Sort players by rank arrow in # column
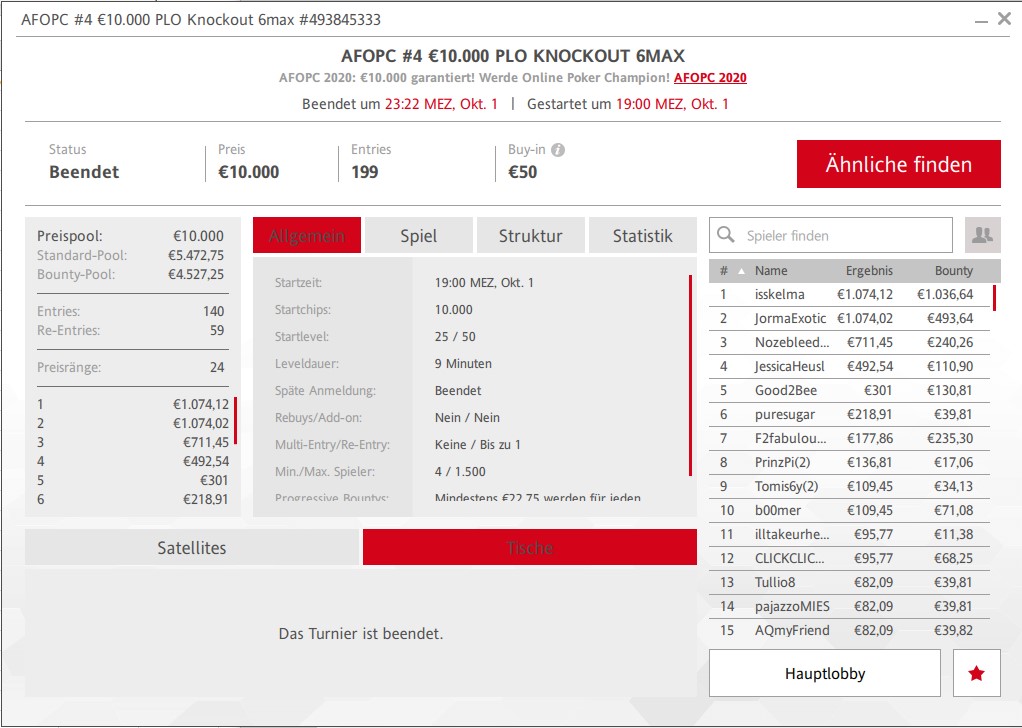Image resolution: width=1022 pixels, height=728 pixels. coord(741,271)
